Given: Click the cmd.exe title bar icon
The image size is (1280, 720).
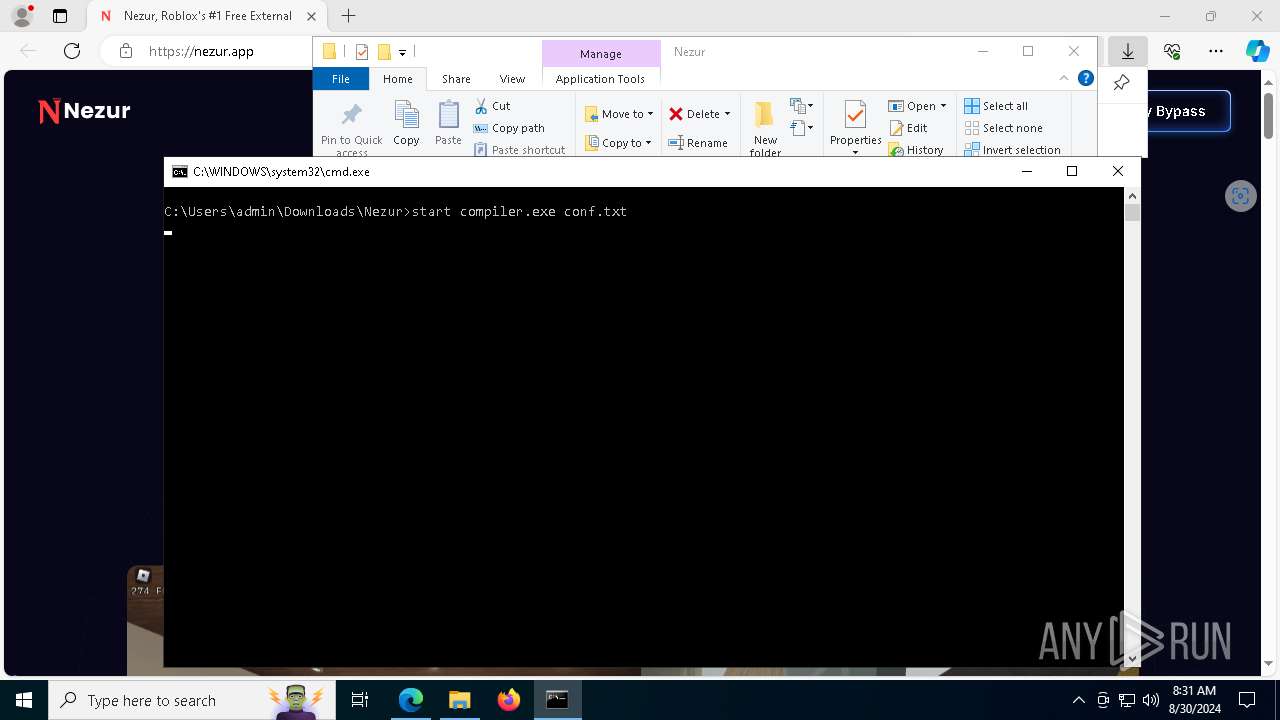Looking at the screenshot, I should (x=180, y=172).
